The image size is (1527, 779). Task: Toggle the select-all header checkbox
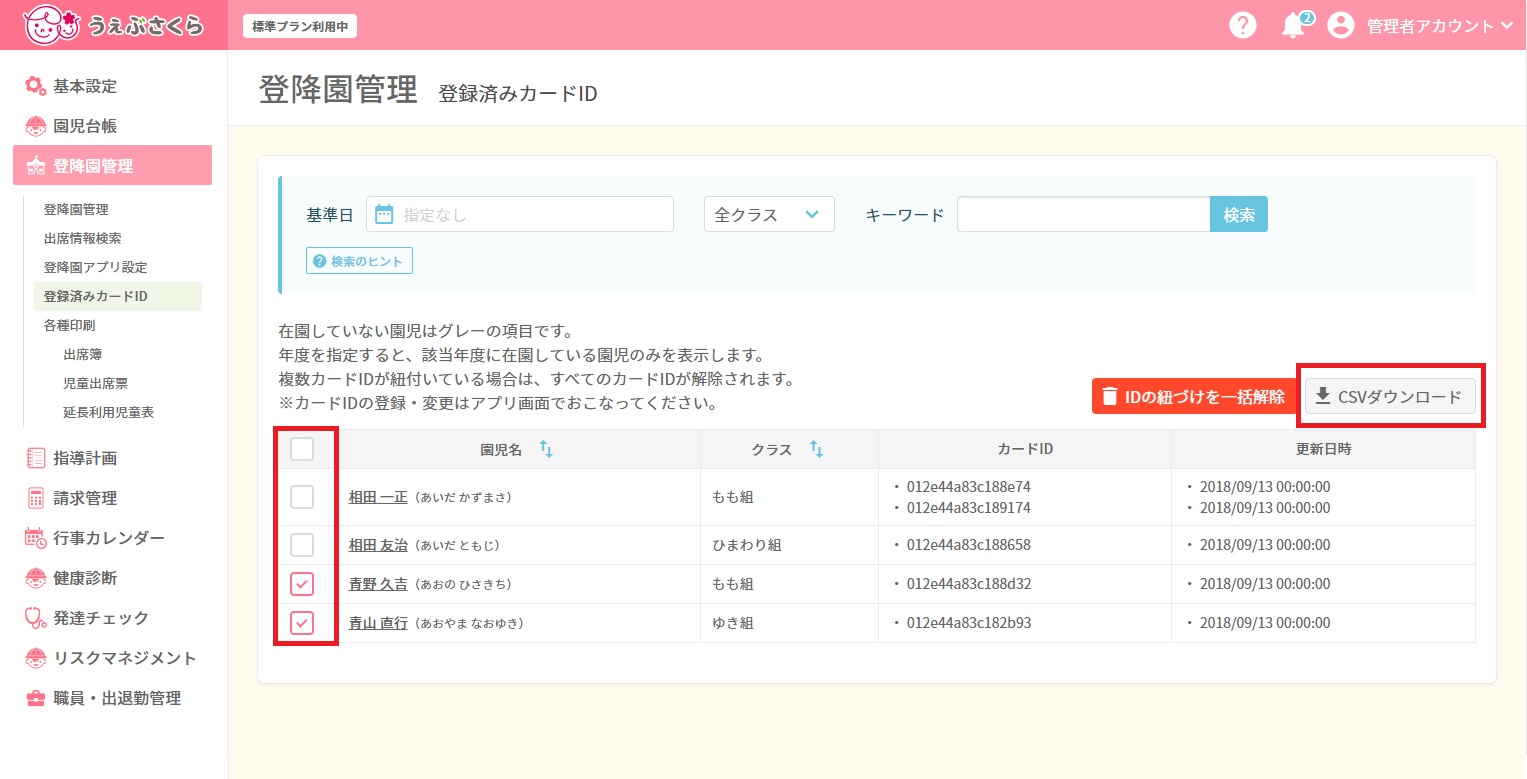click(x=302, y=449)
